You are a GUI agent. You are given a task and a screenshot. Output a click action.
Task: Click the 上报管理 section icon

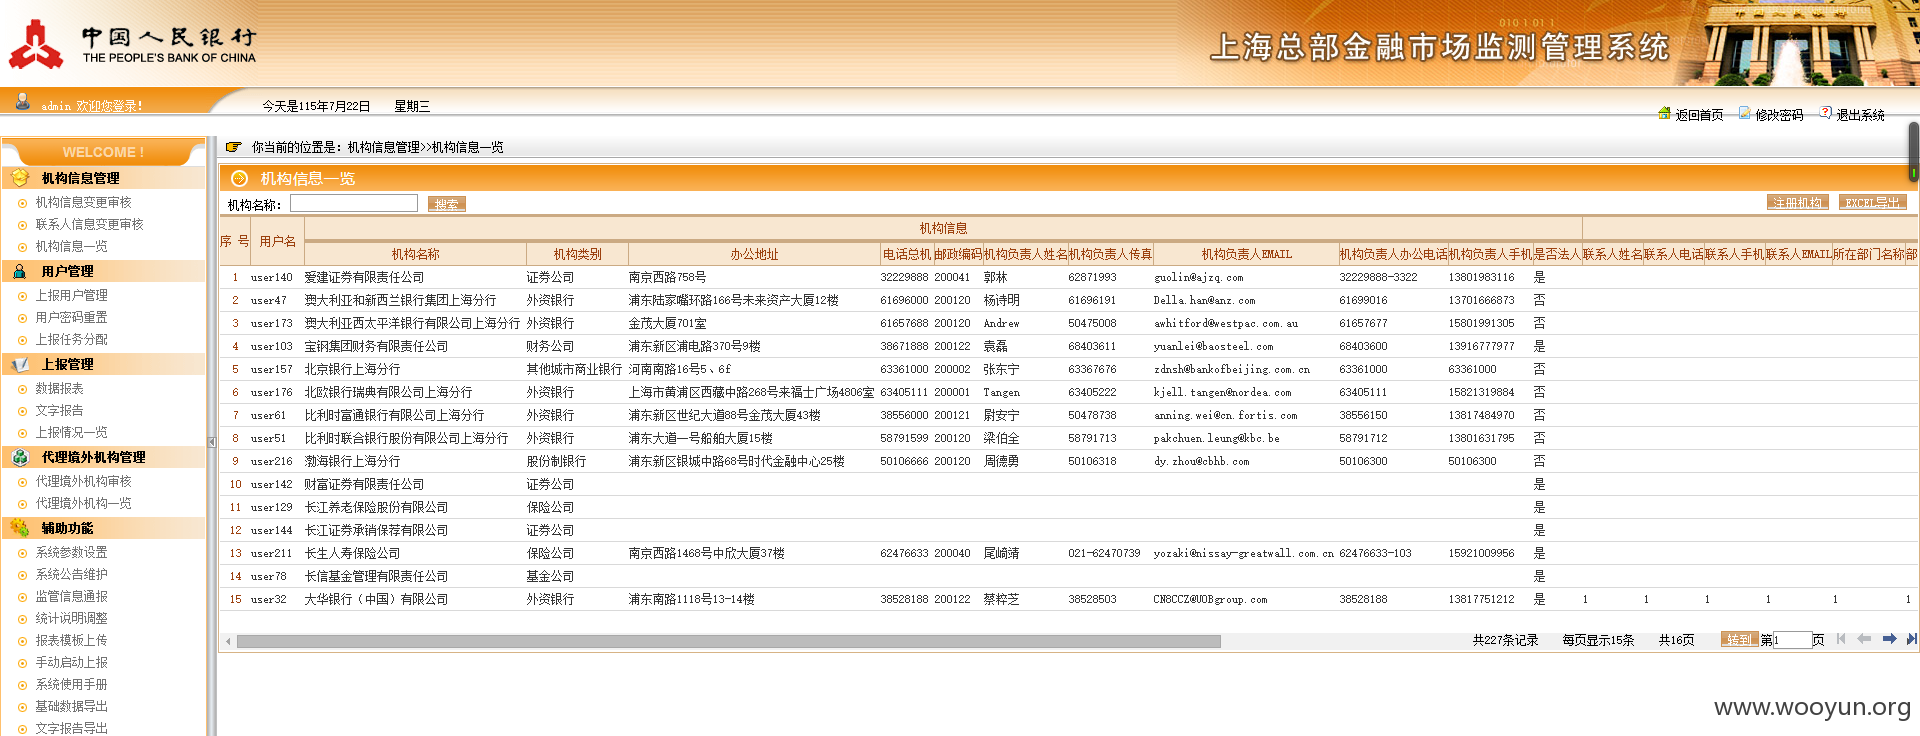click(x=20, y=364)
